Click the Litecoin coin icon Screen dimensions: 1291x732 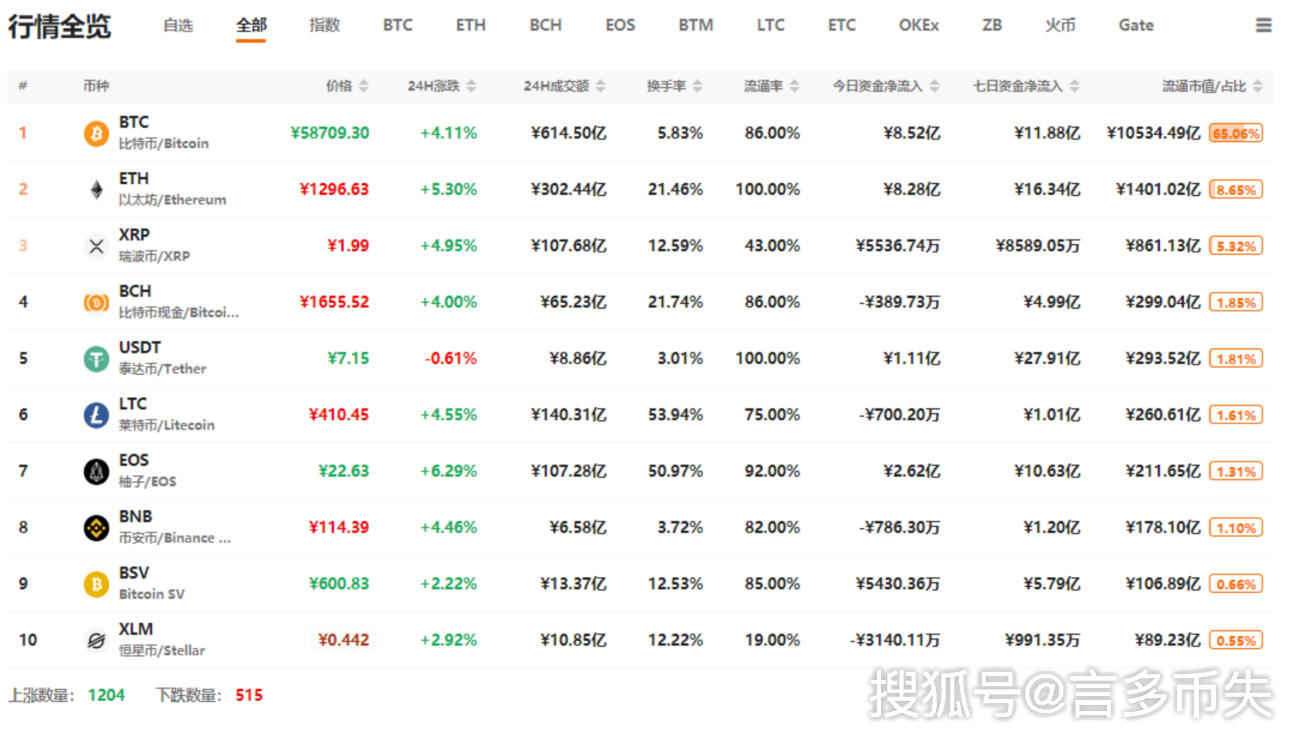pos(96,415)
